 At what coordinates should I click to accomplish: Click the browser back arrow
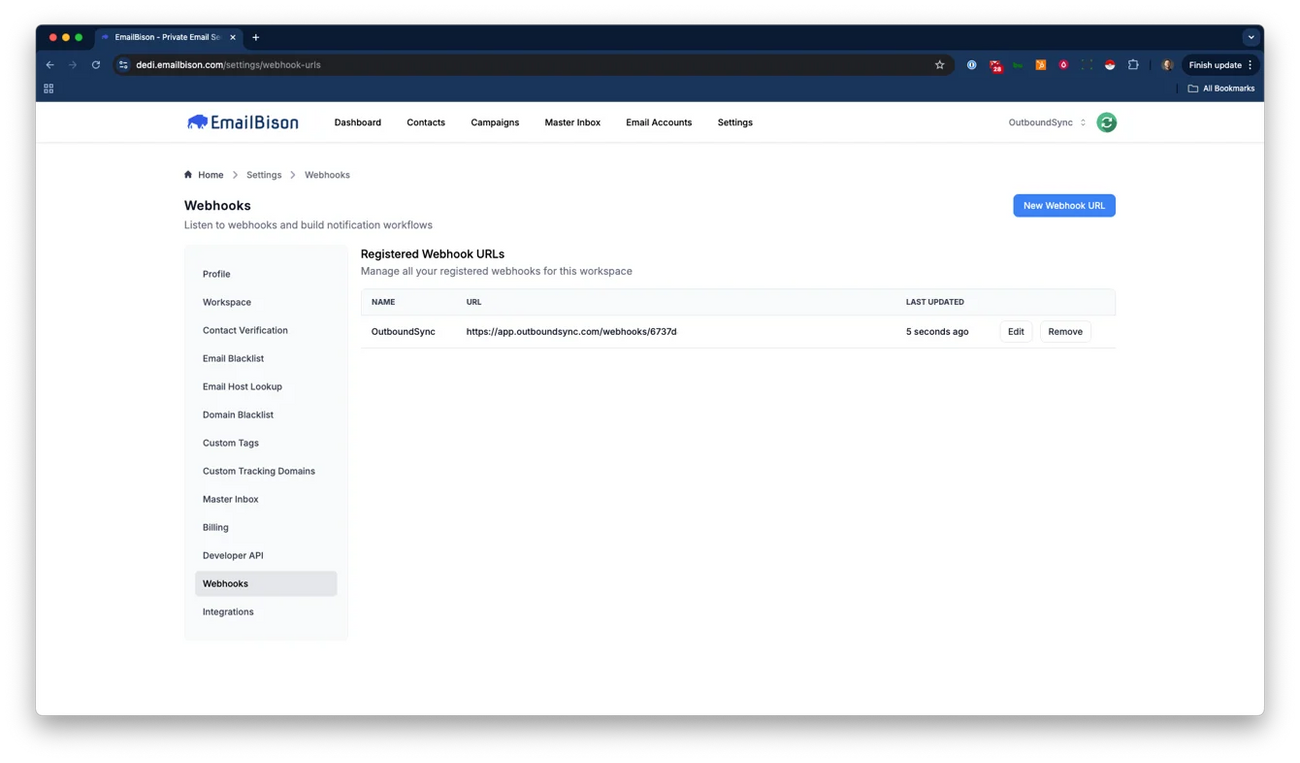(49, 64)
